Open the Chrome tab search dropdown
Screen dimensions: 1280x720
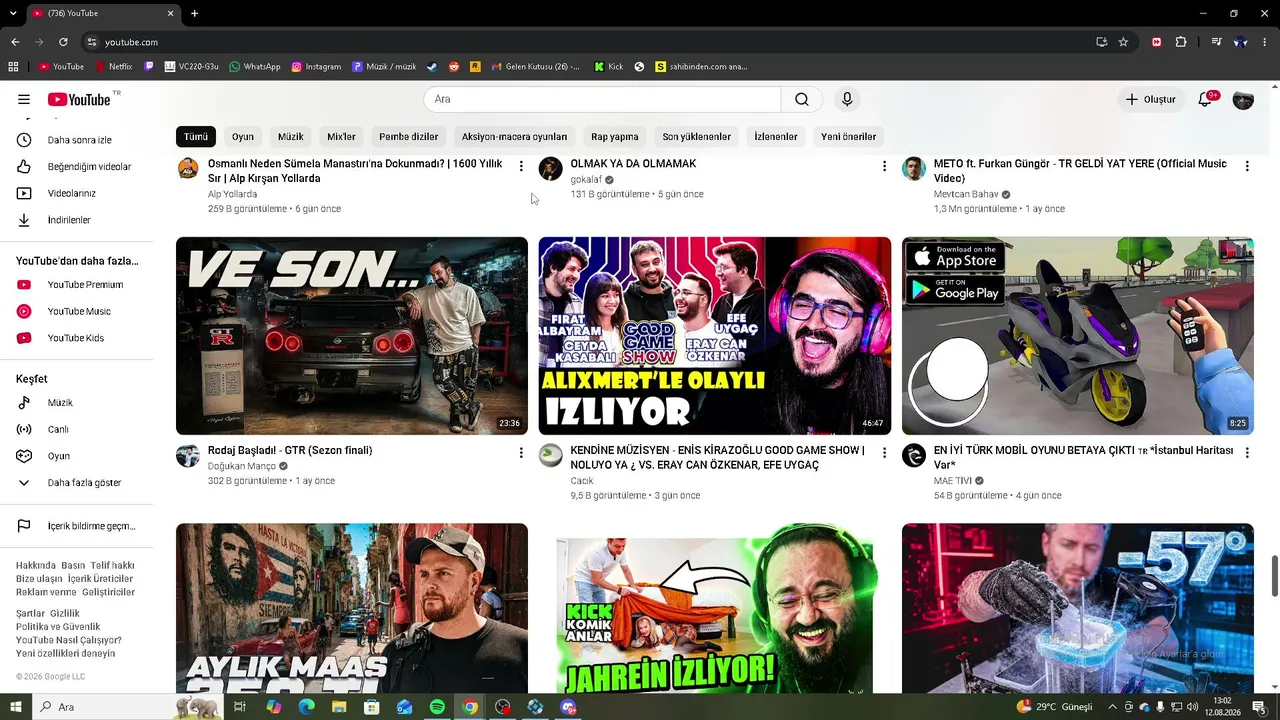coord(13,13)
